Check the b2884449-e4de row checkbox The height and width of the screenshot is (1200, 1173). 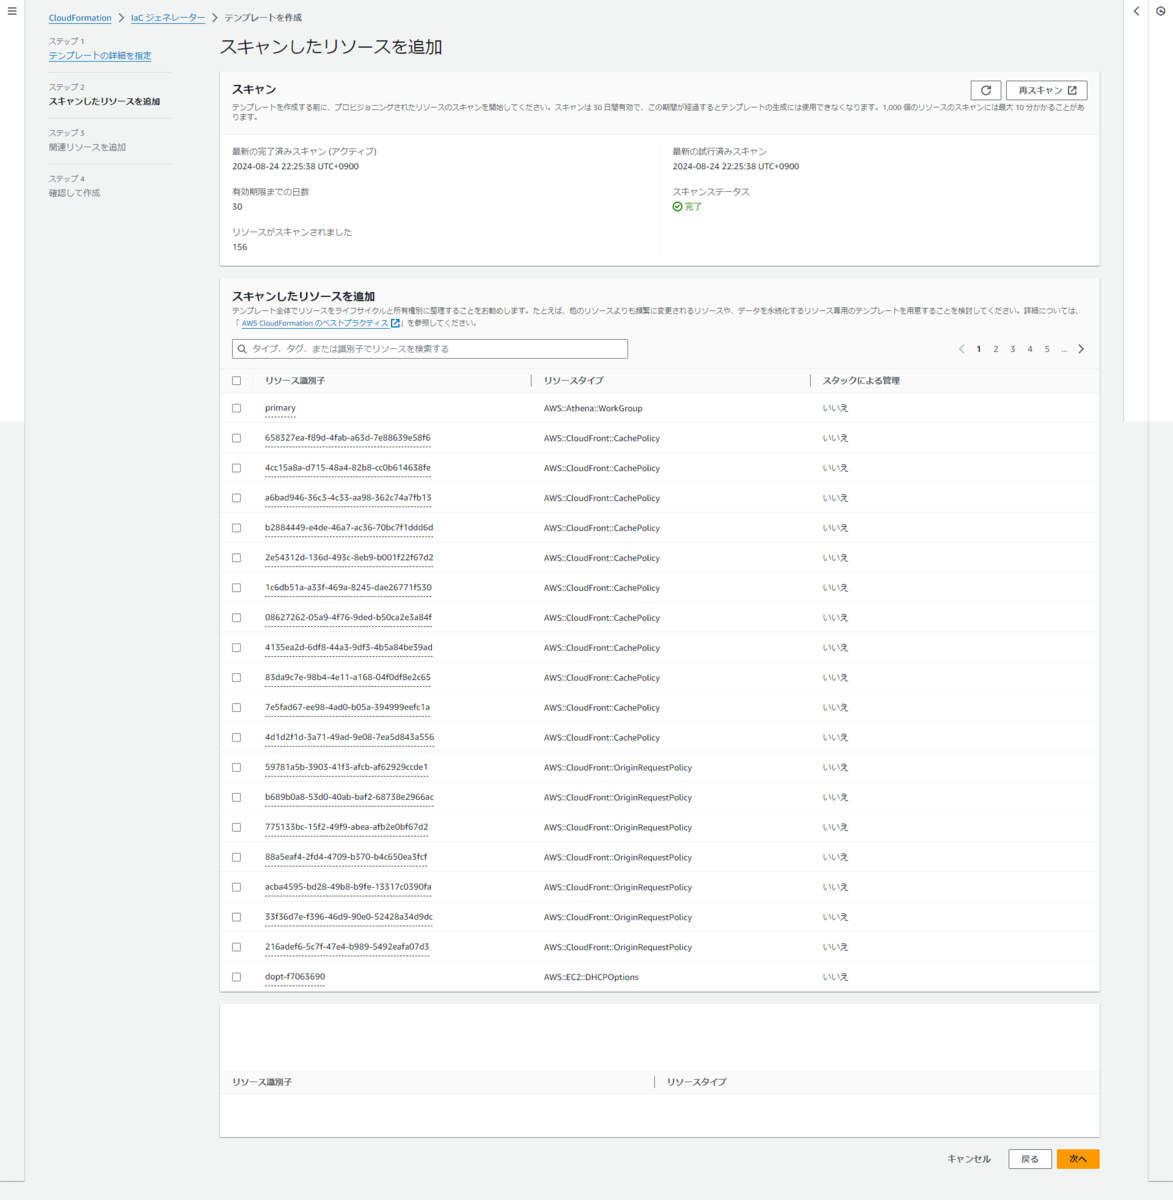[237, 528]
